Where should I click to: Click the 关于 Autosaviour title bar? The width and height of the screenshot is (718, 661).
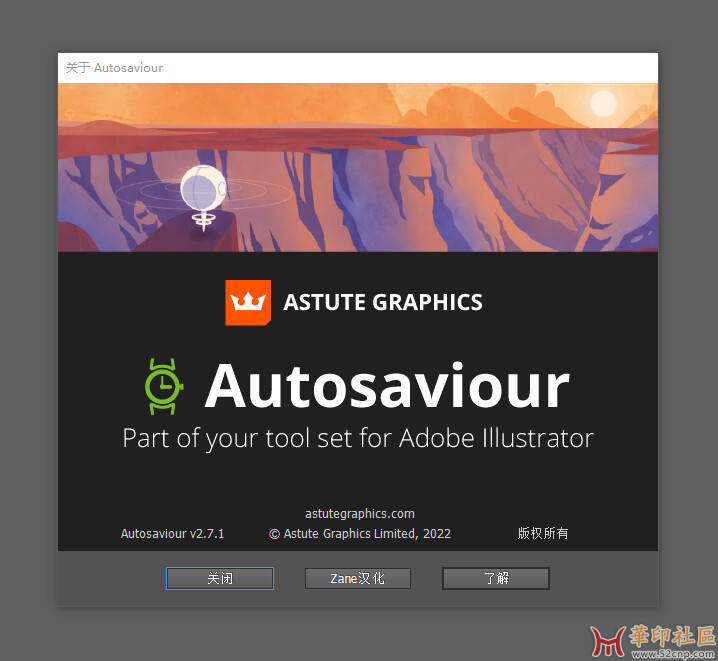point(358,68)
